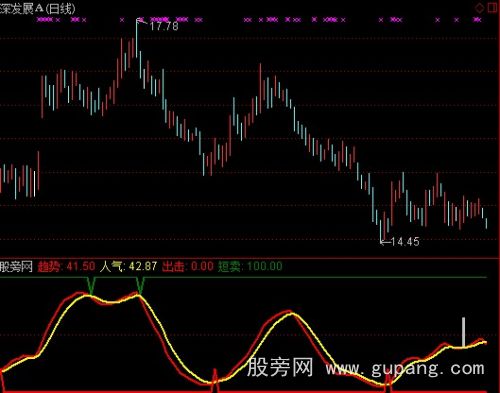This screenshot has width=500, height=393.
Task: Select the 短卖: 100.00 indicator value
Action: 250,266
